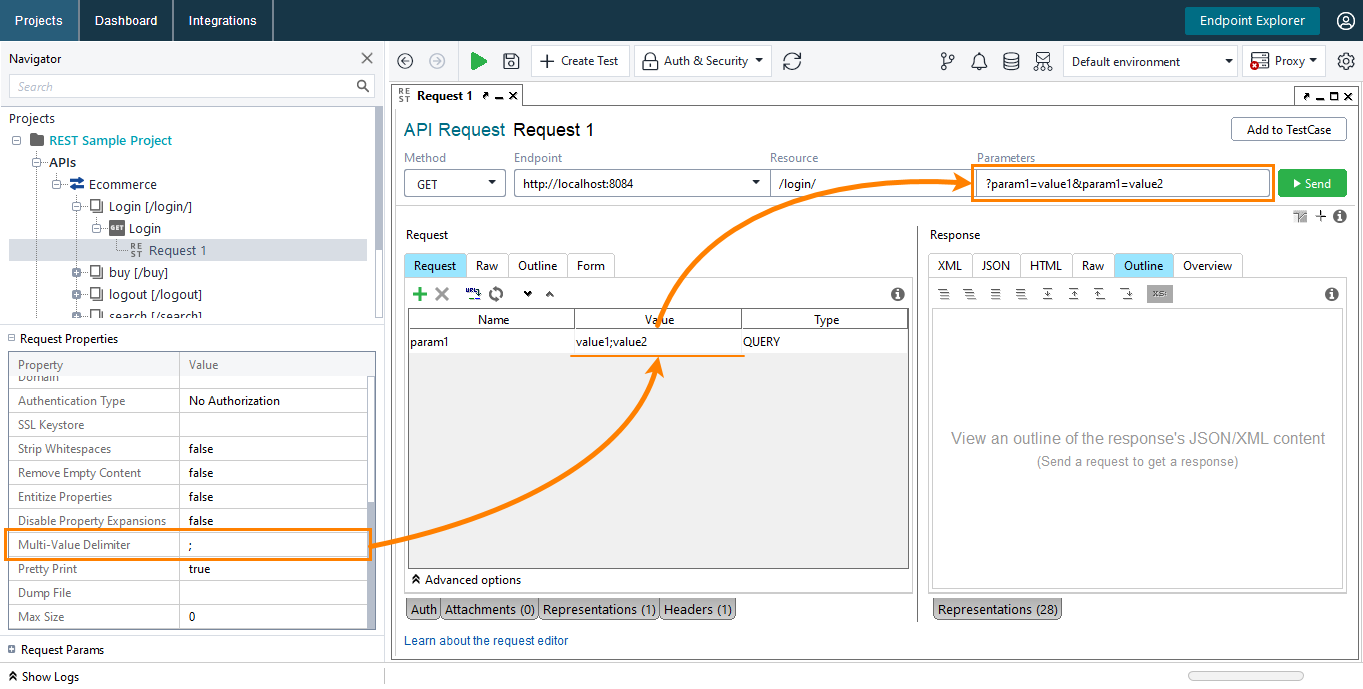Open the Form tab in the Request pane
The height and width of the screenshot is (689, 1363).
point(591,266)
